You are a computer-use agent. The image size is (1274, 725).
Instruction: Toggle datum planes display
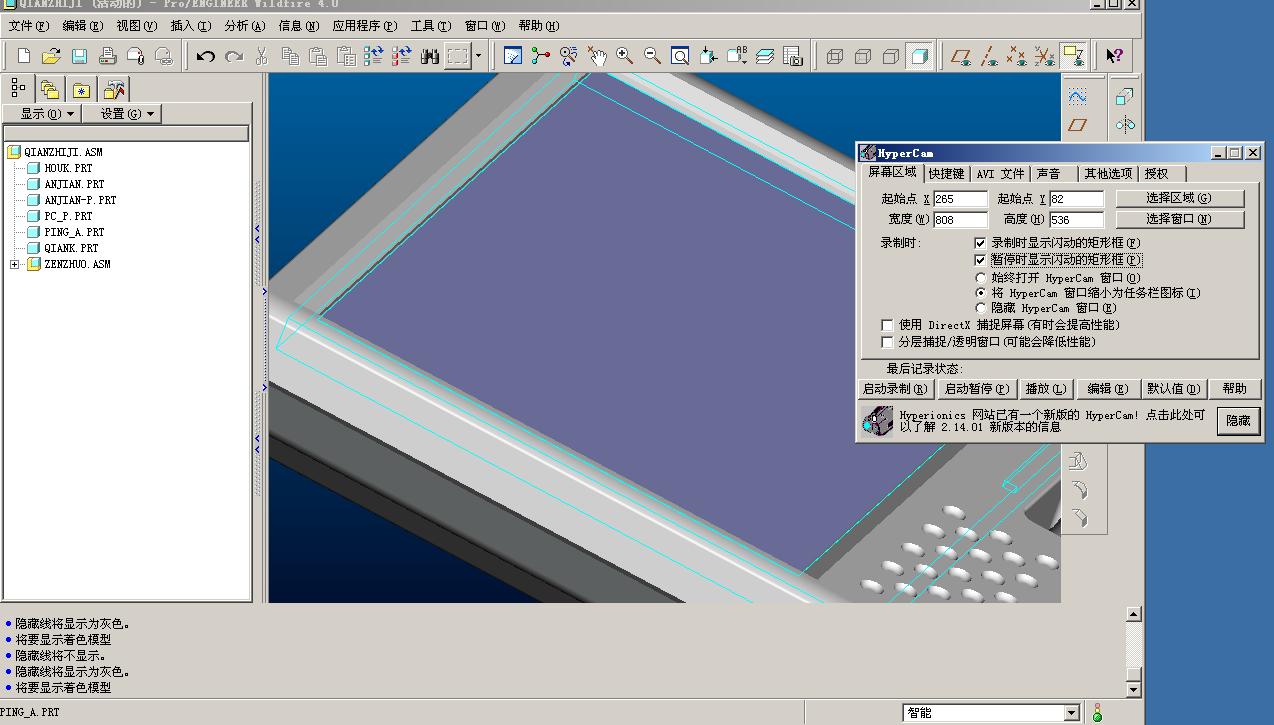(x=961, y=56)
